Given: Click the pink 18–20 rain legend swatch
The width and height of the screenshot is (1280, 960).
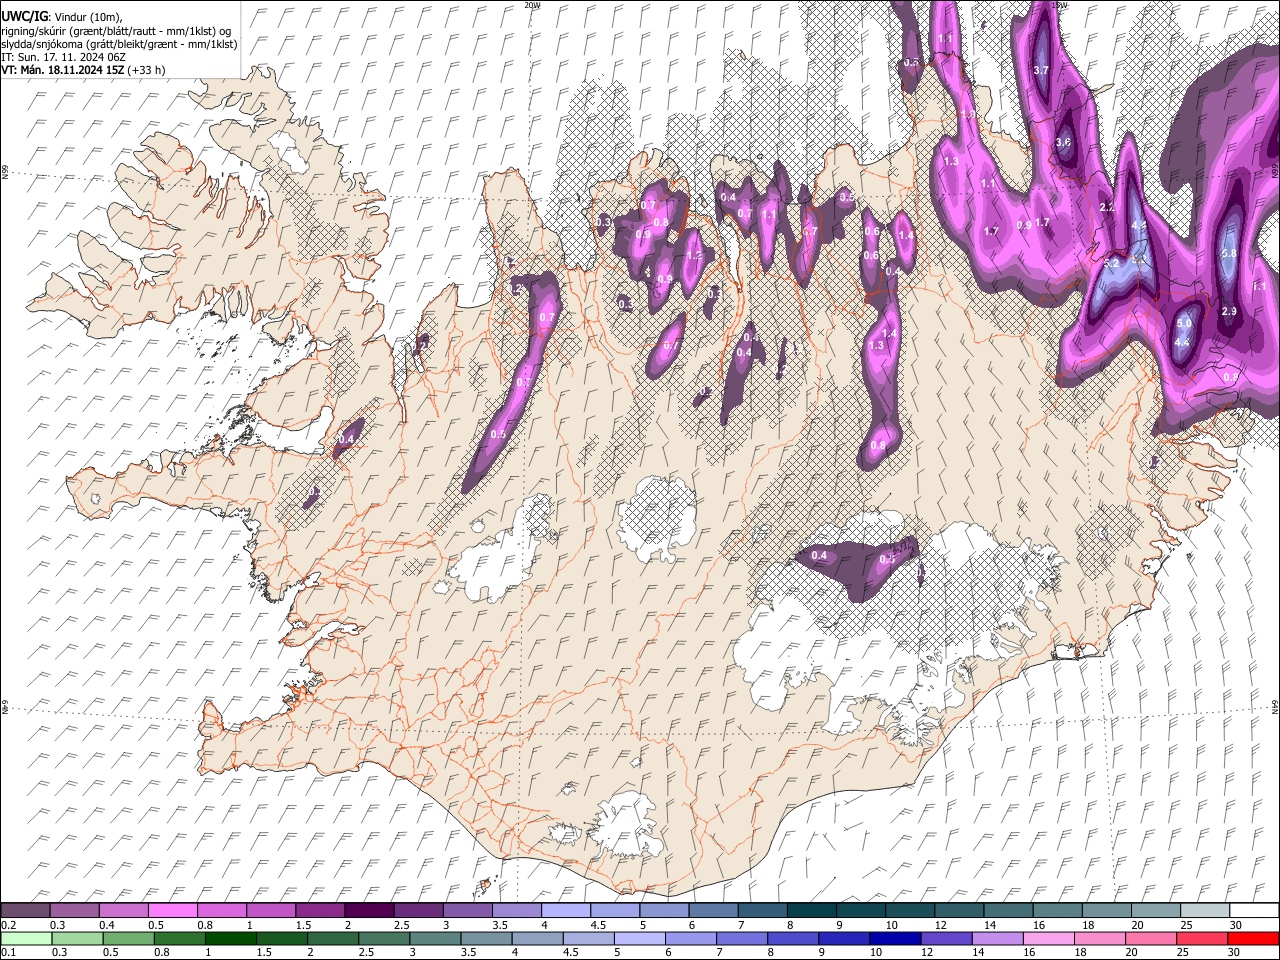Looking at the screenshot, I should point(1102,938).
